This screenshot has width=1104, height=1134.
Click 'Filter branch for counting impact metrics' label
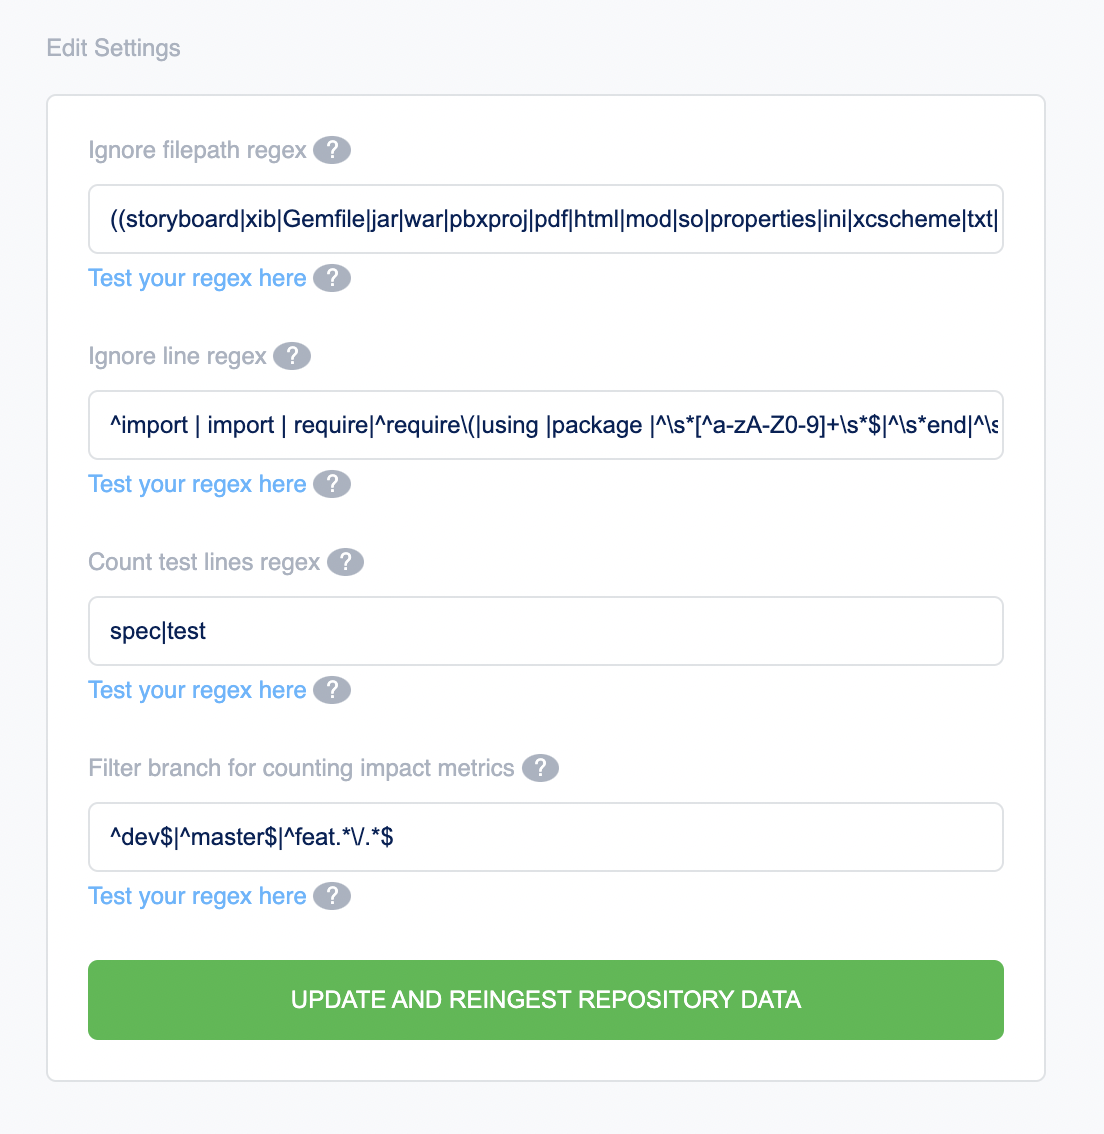point(301,768)
